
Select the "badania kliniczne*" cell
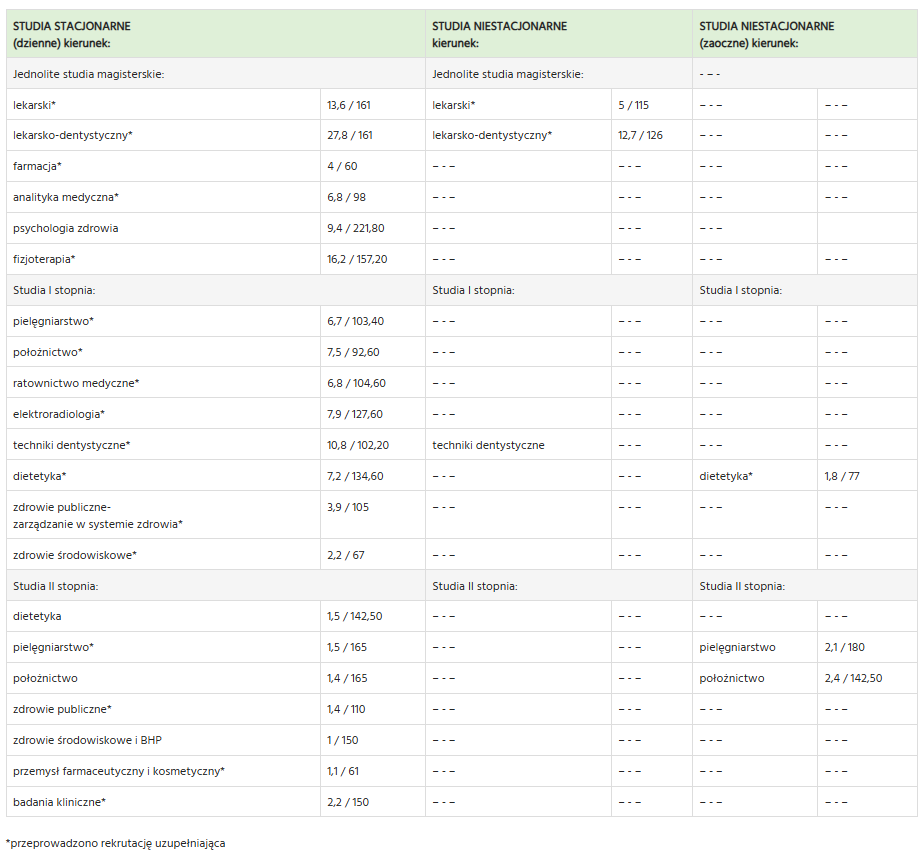(x=59, y=802)
